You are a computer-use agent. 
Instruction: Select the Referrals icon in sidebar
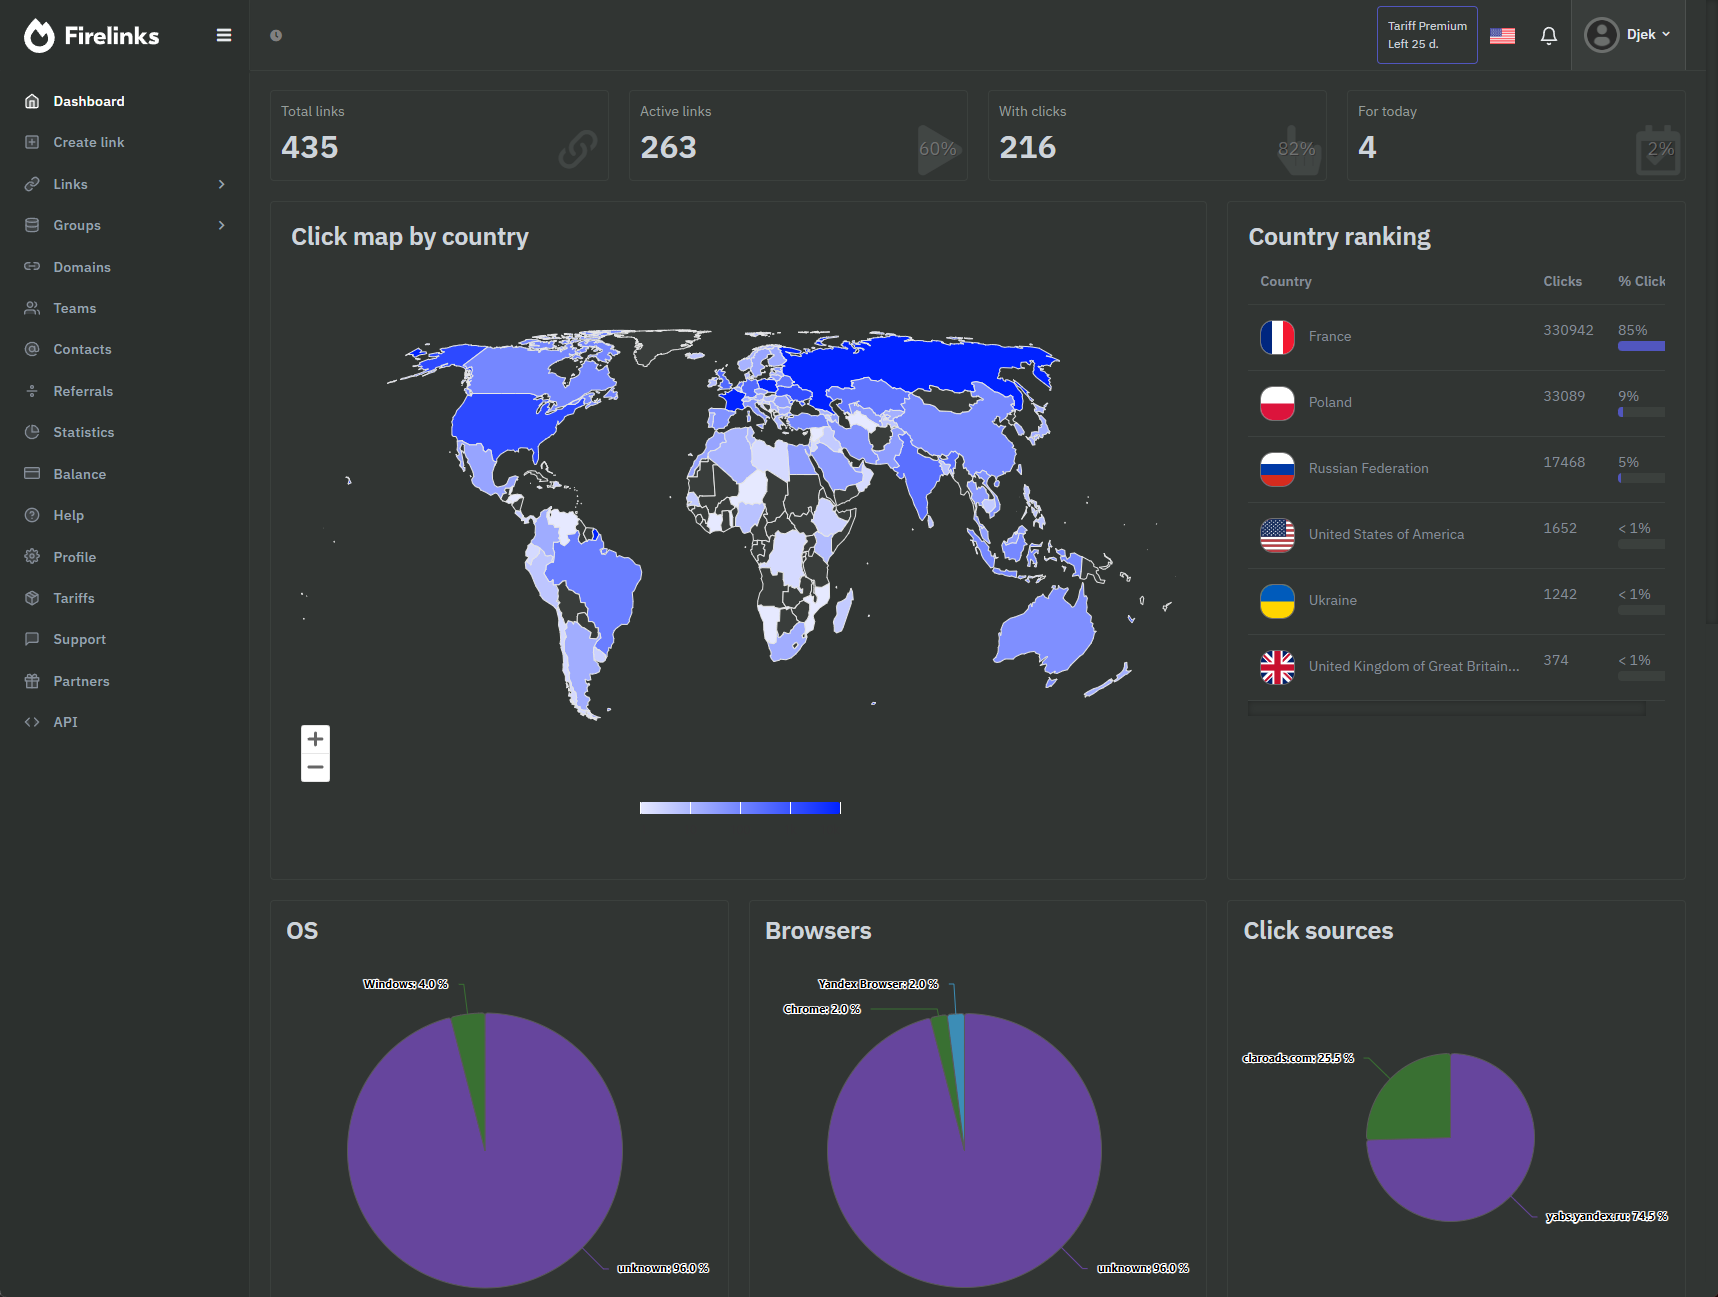(31, 391)
